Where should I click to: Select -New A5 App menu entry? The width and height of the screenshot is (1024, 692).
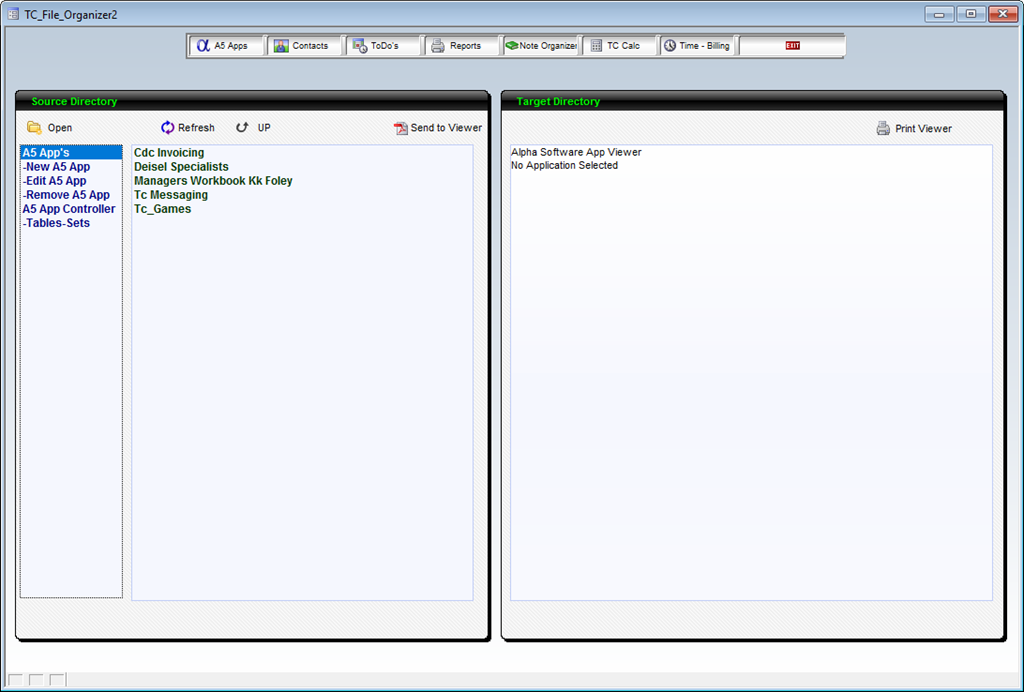coord(56,167)
